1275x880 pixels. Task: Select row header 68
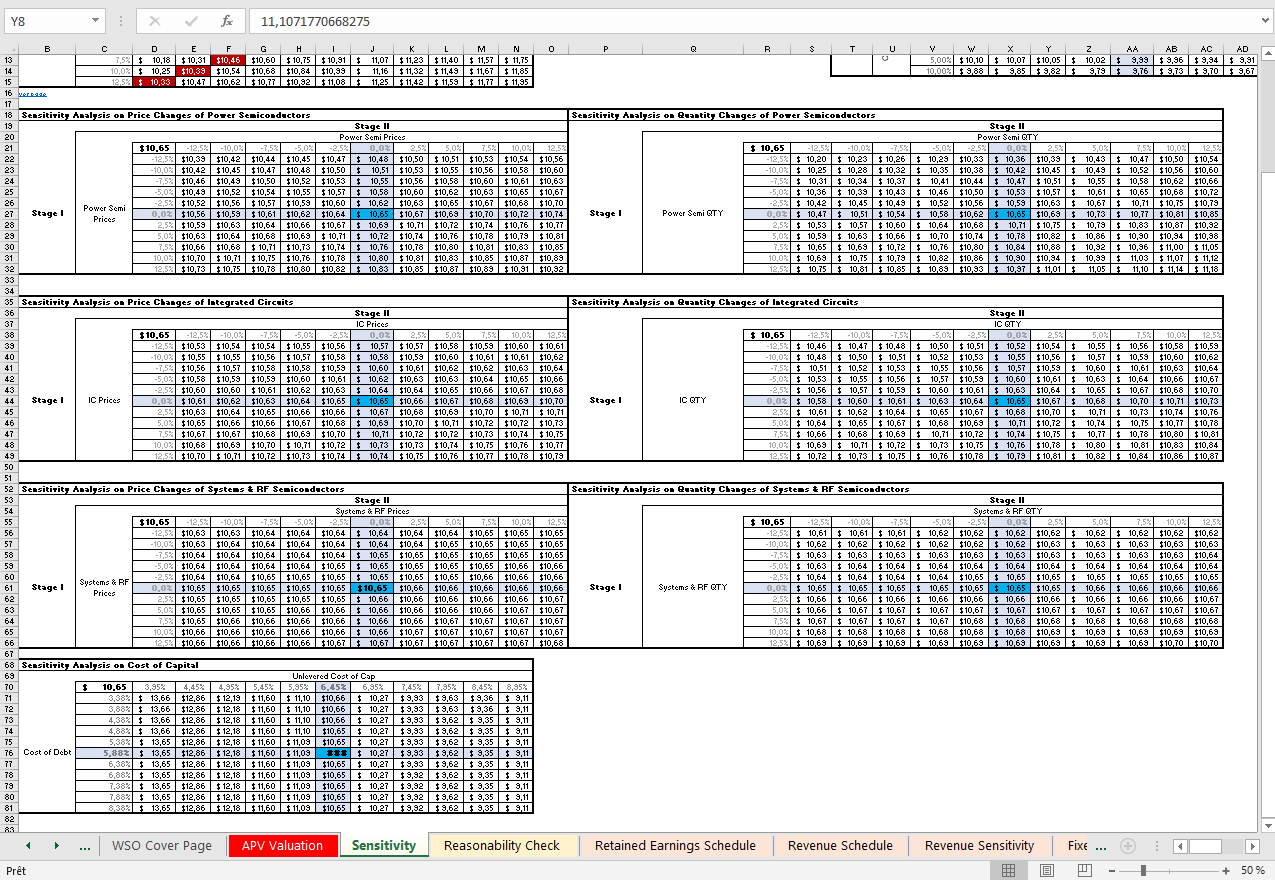pyautogui.click(x=8, y=664)
